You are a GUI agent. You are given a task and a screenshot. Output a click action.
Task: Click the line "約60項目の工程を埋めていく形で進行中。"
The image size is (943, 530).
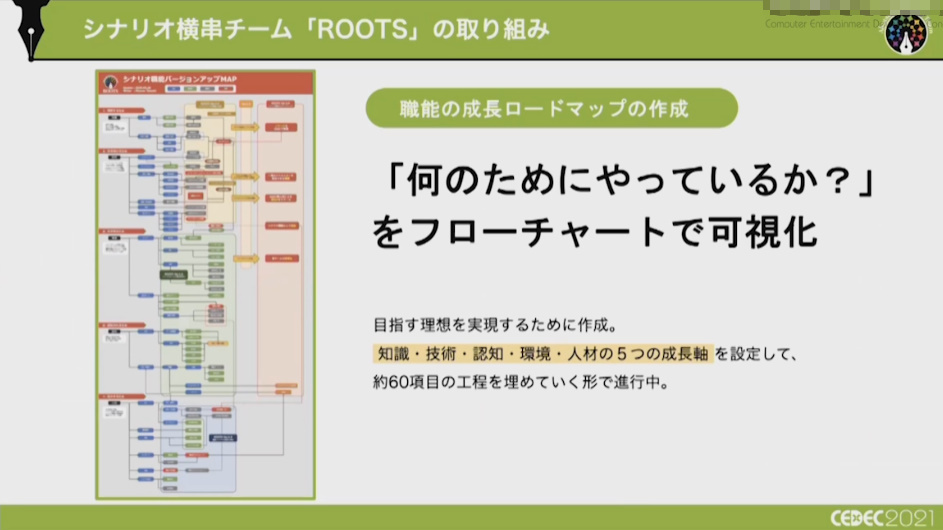click(519, 382)
